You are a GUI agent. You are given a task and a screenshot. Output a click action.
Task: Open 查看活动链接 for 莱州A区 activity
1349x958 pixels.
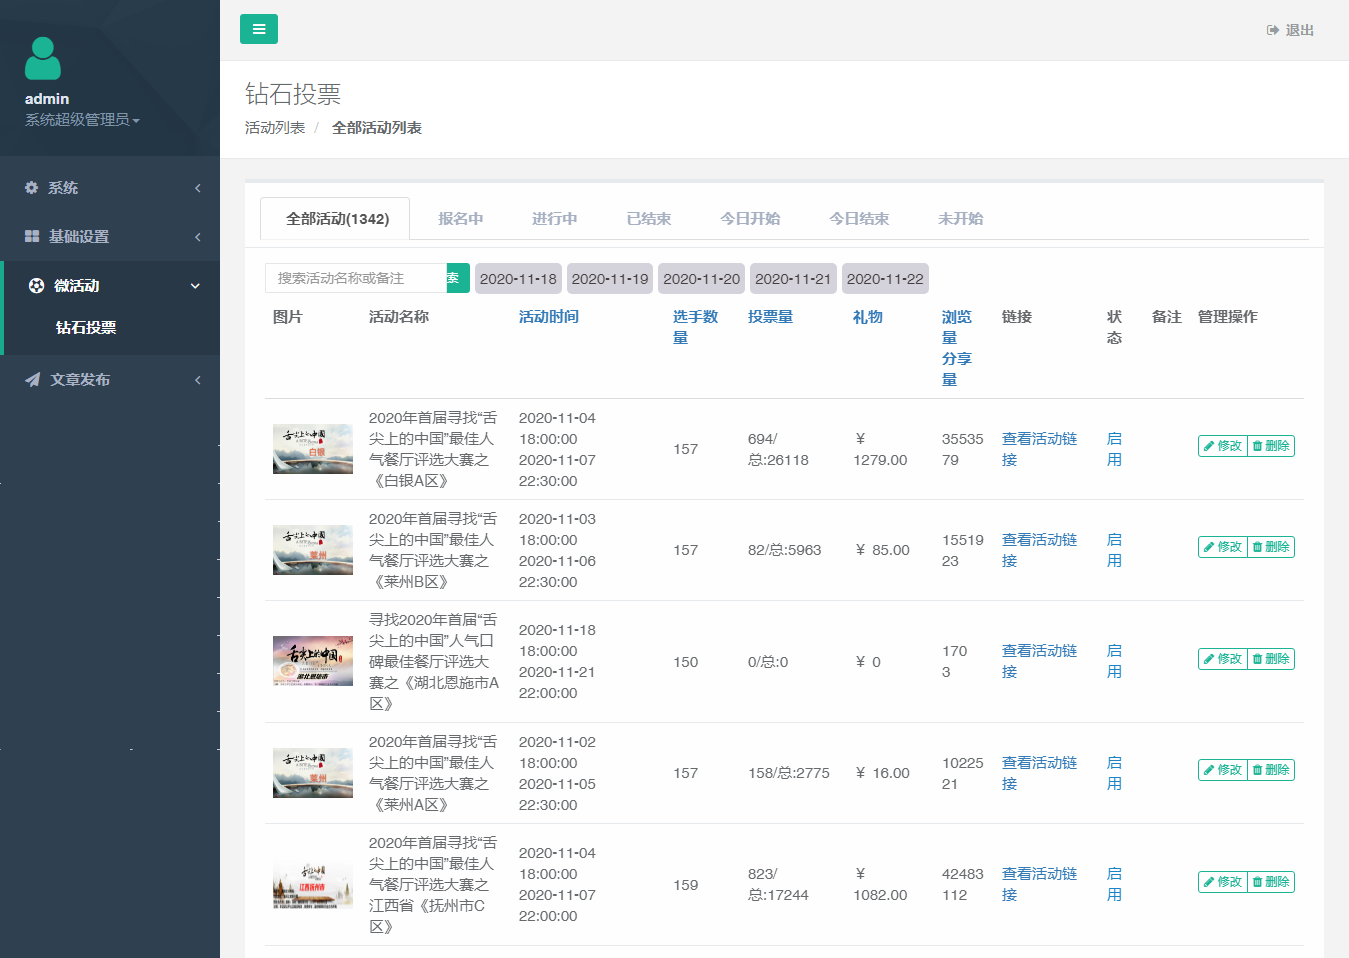pos(1039,773)
